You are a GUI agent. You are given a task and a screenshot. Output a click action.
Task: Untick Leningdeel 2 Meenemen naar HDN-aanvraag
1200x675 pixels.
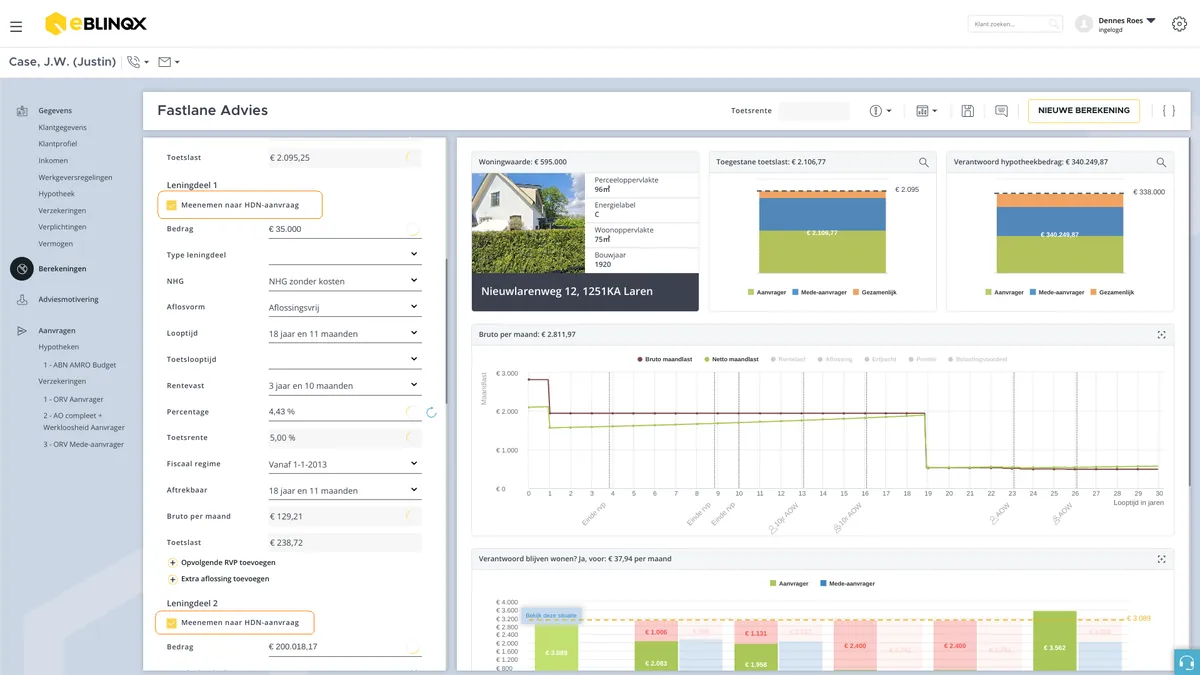click(171, 623)
